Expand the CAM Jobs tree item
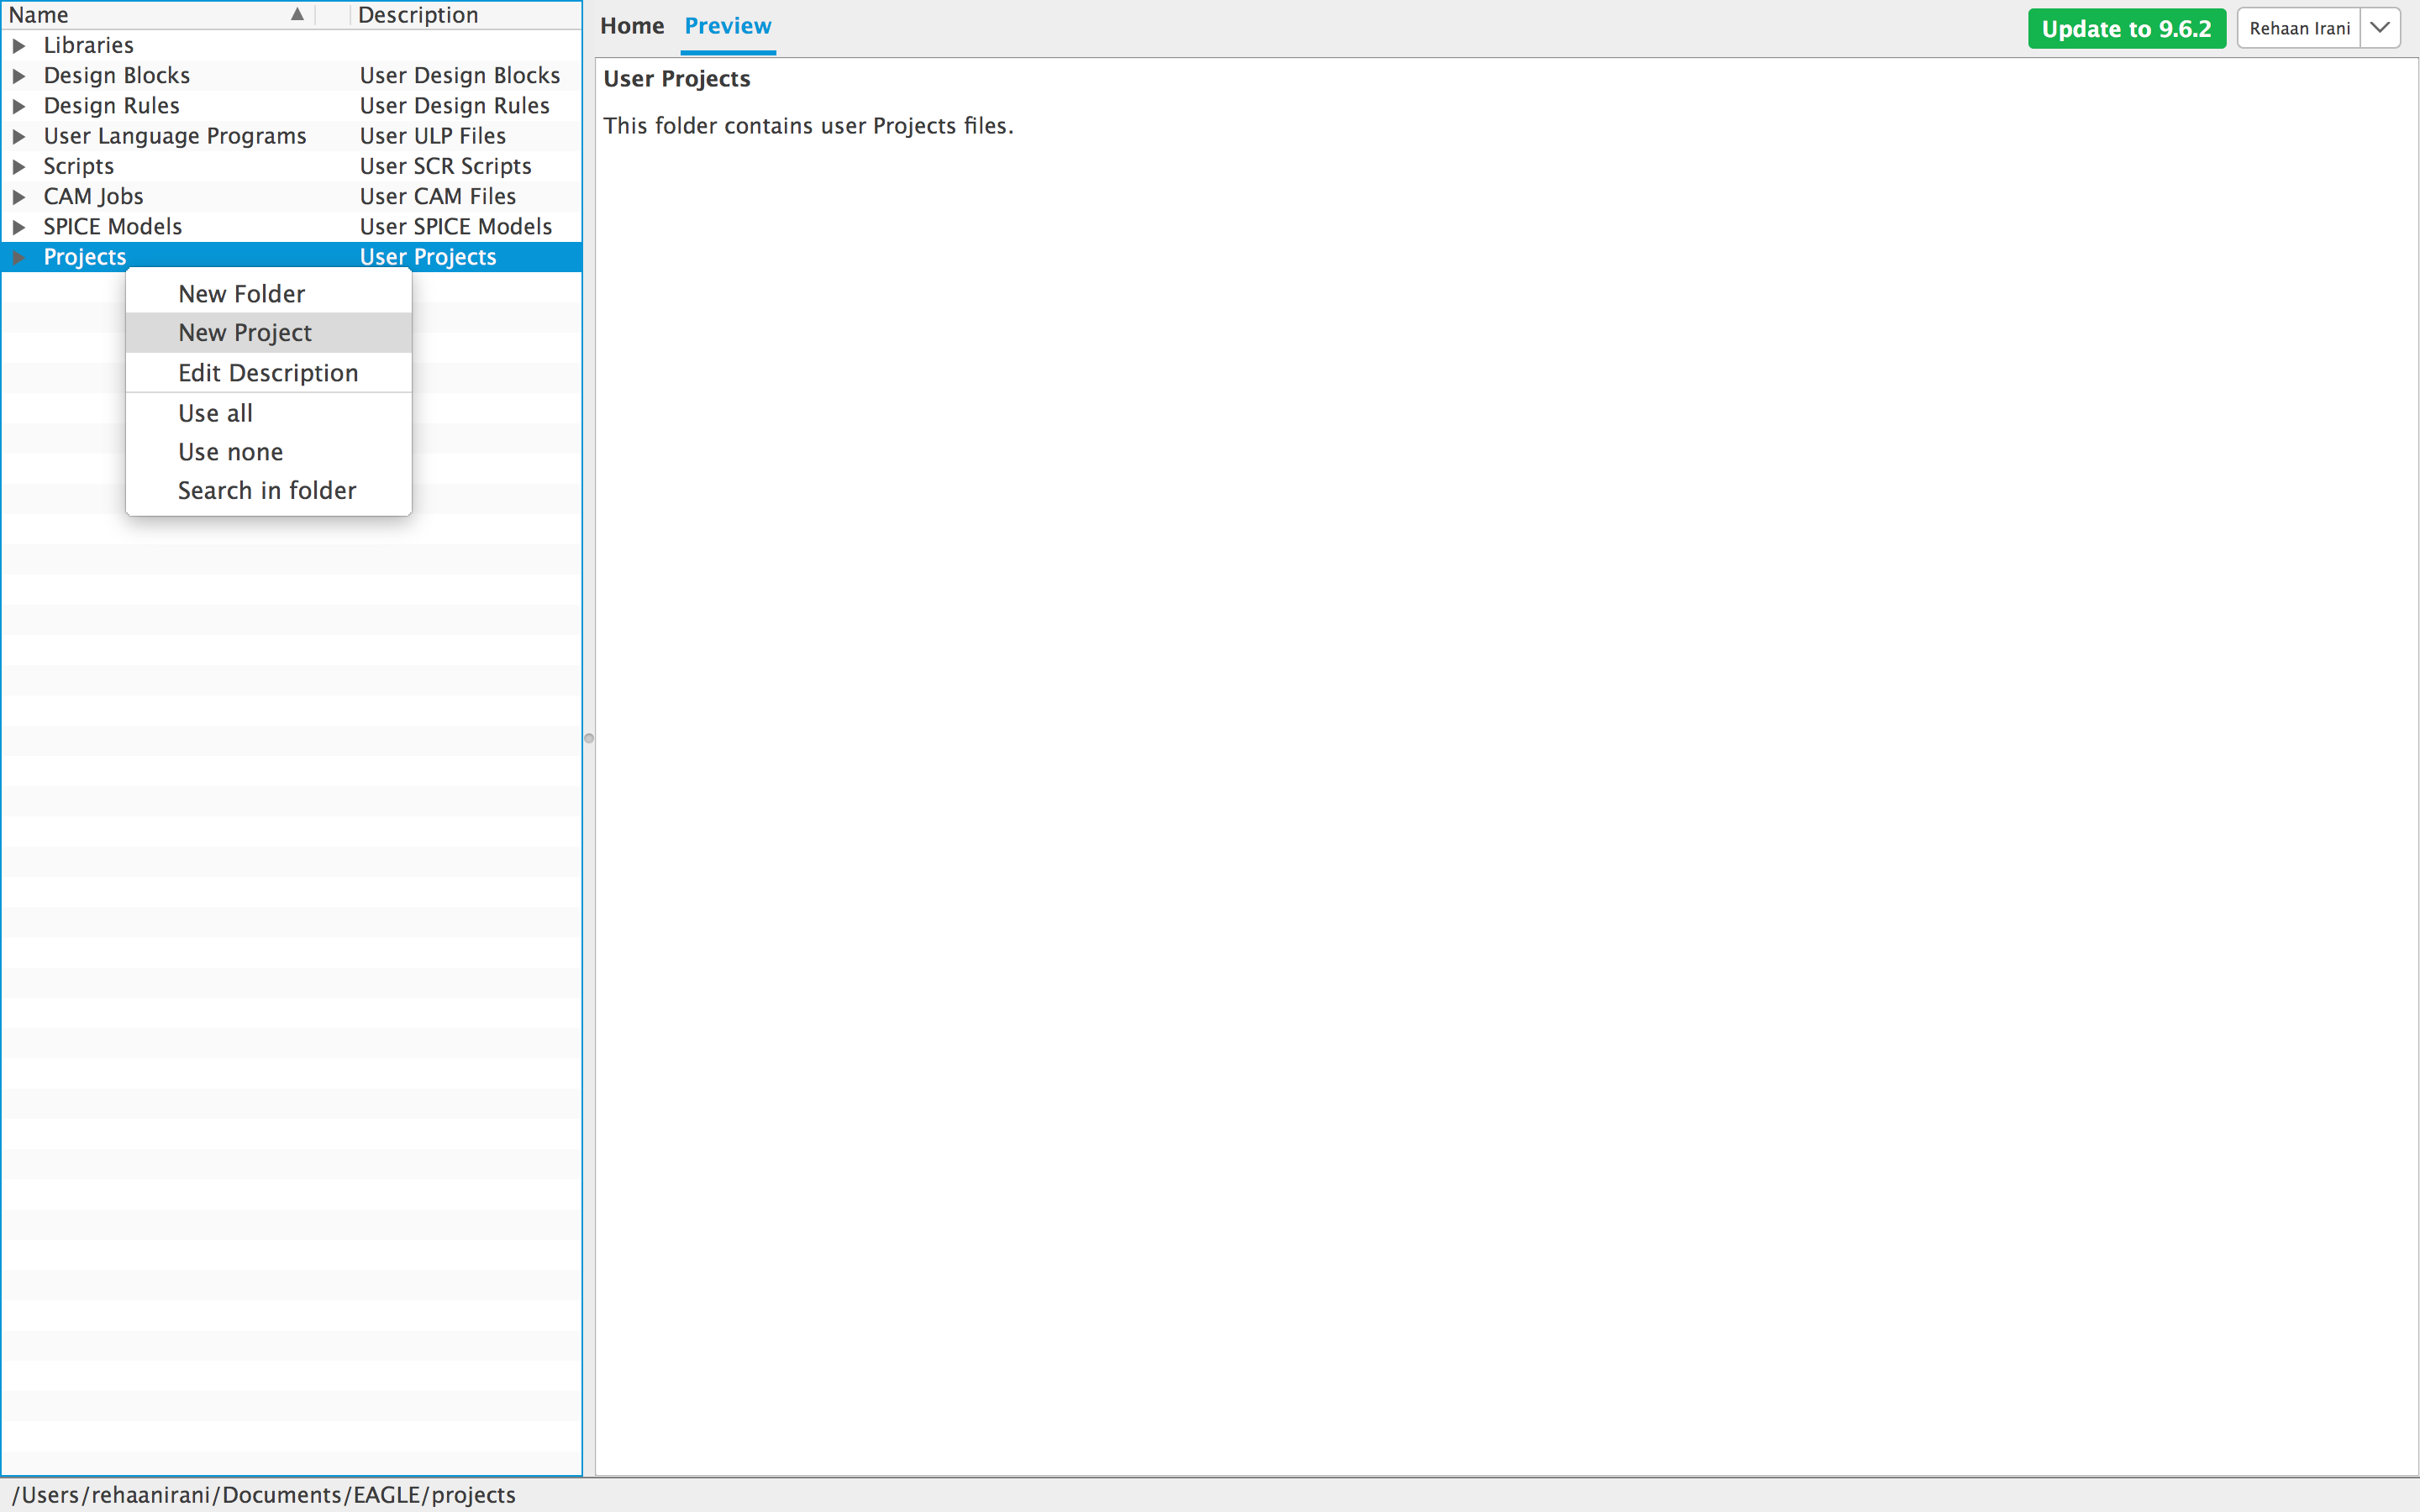Screen dimensions: 2420x1512 pyautogui.click(x=21, y=196)
